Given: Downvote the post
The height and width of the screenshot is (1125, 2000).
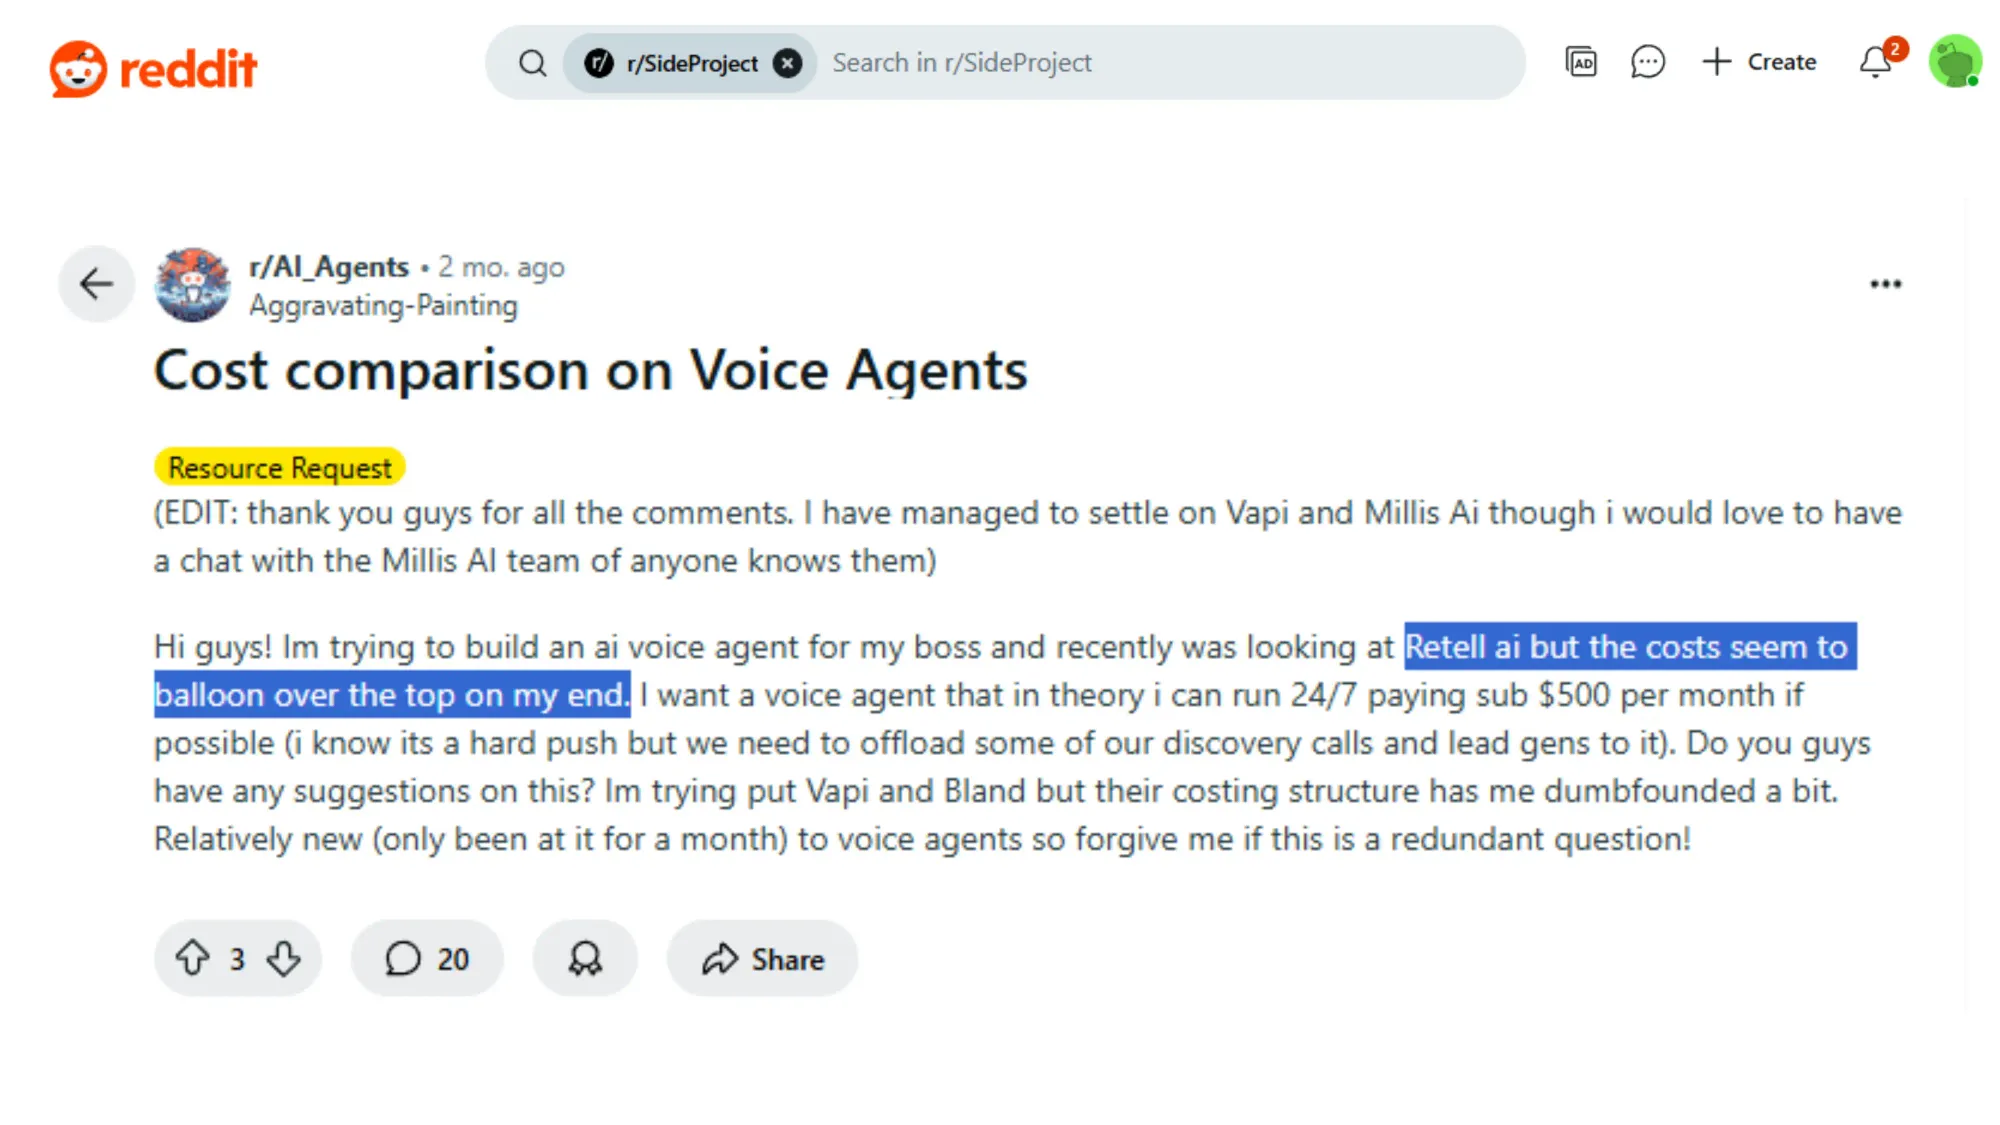Looking at the screenshot, I should tap(283, 958).
